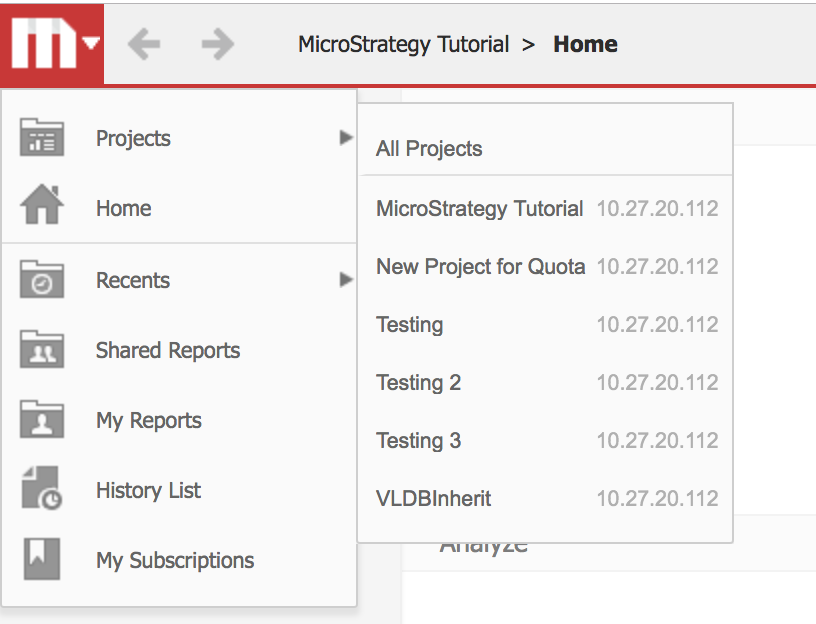This screenshot has height=624, width=816.
Task: Click the My Subscriptions bookmark icon
Action: [42, 559]
